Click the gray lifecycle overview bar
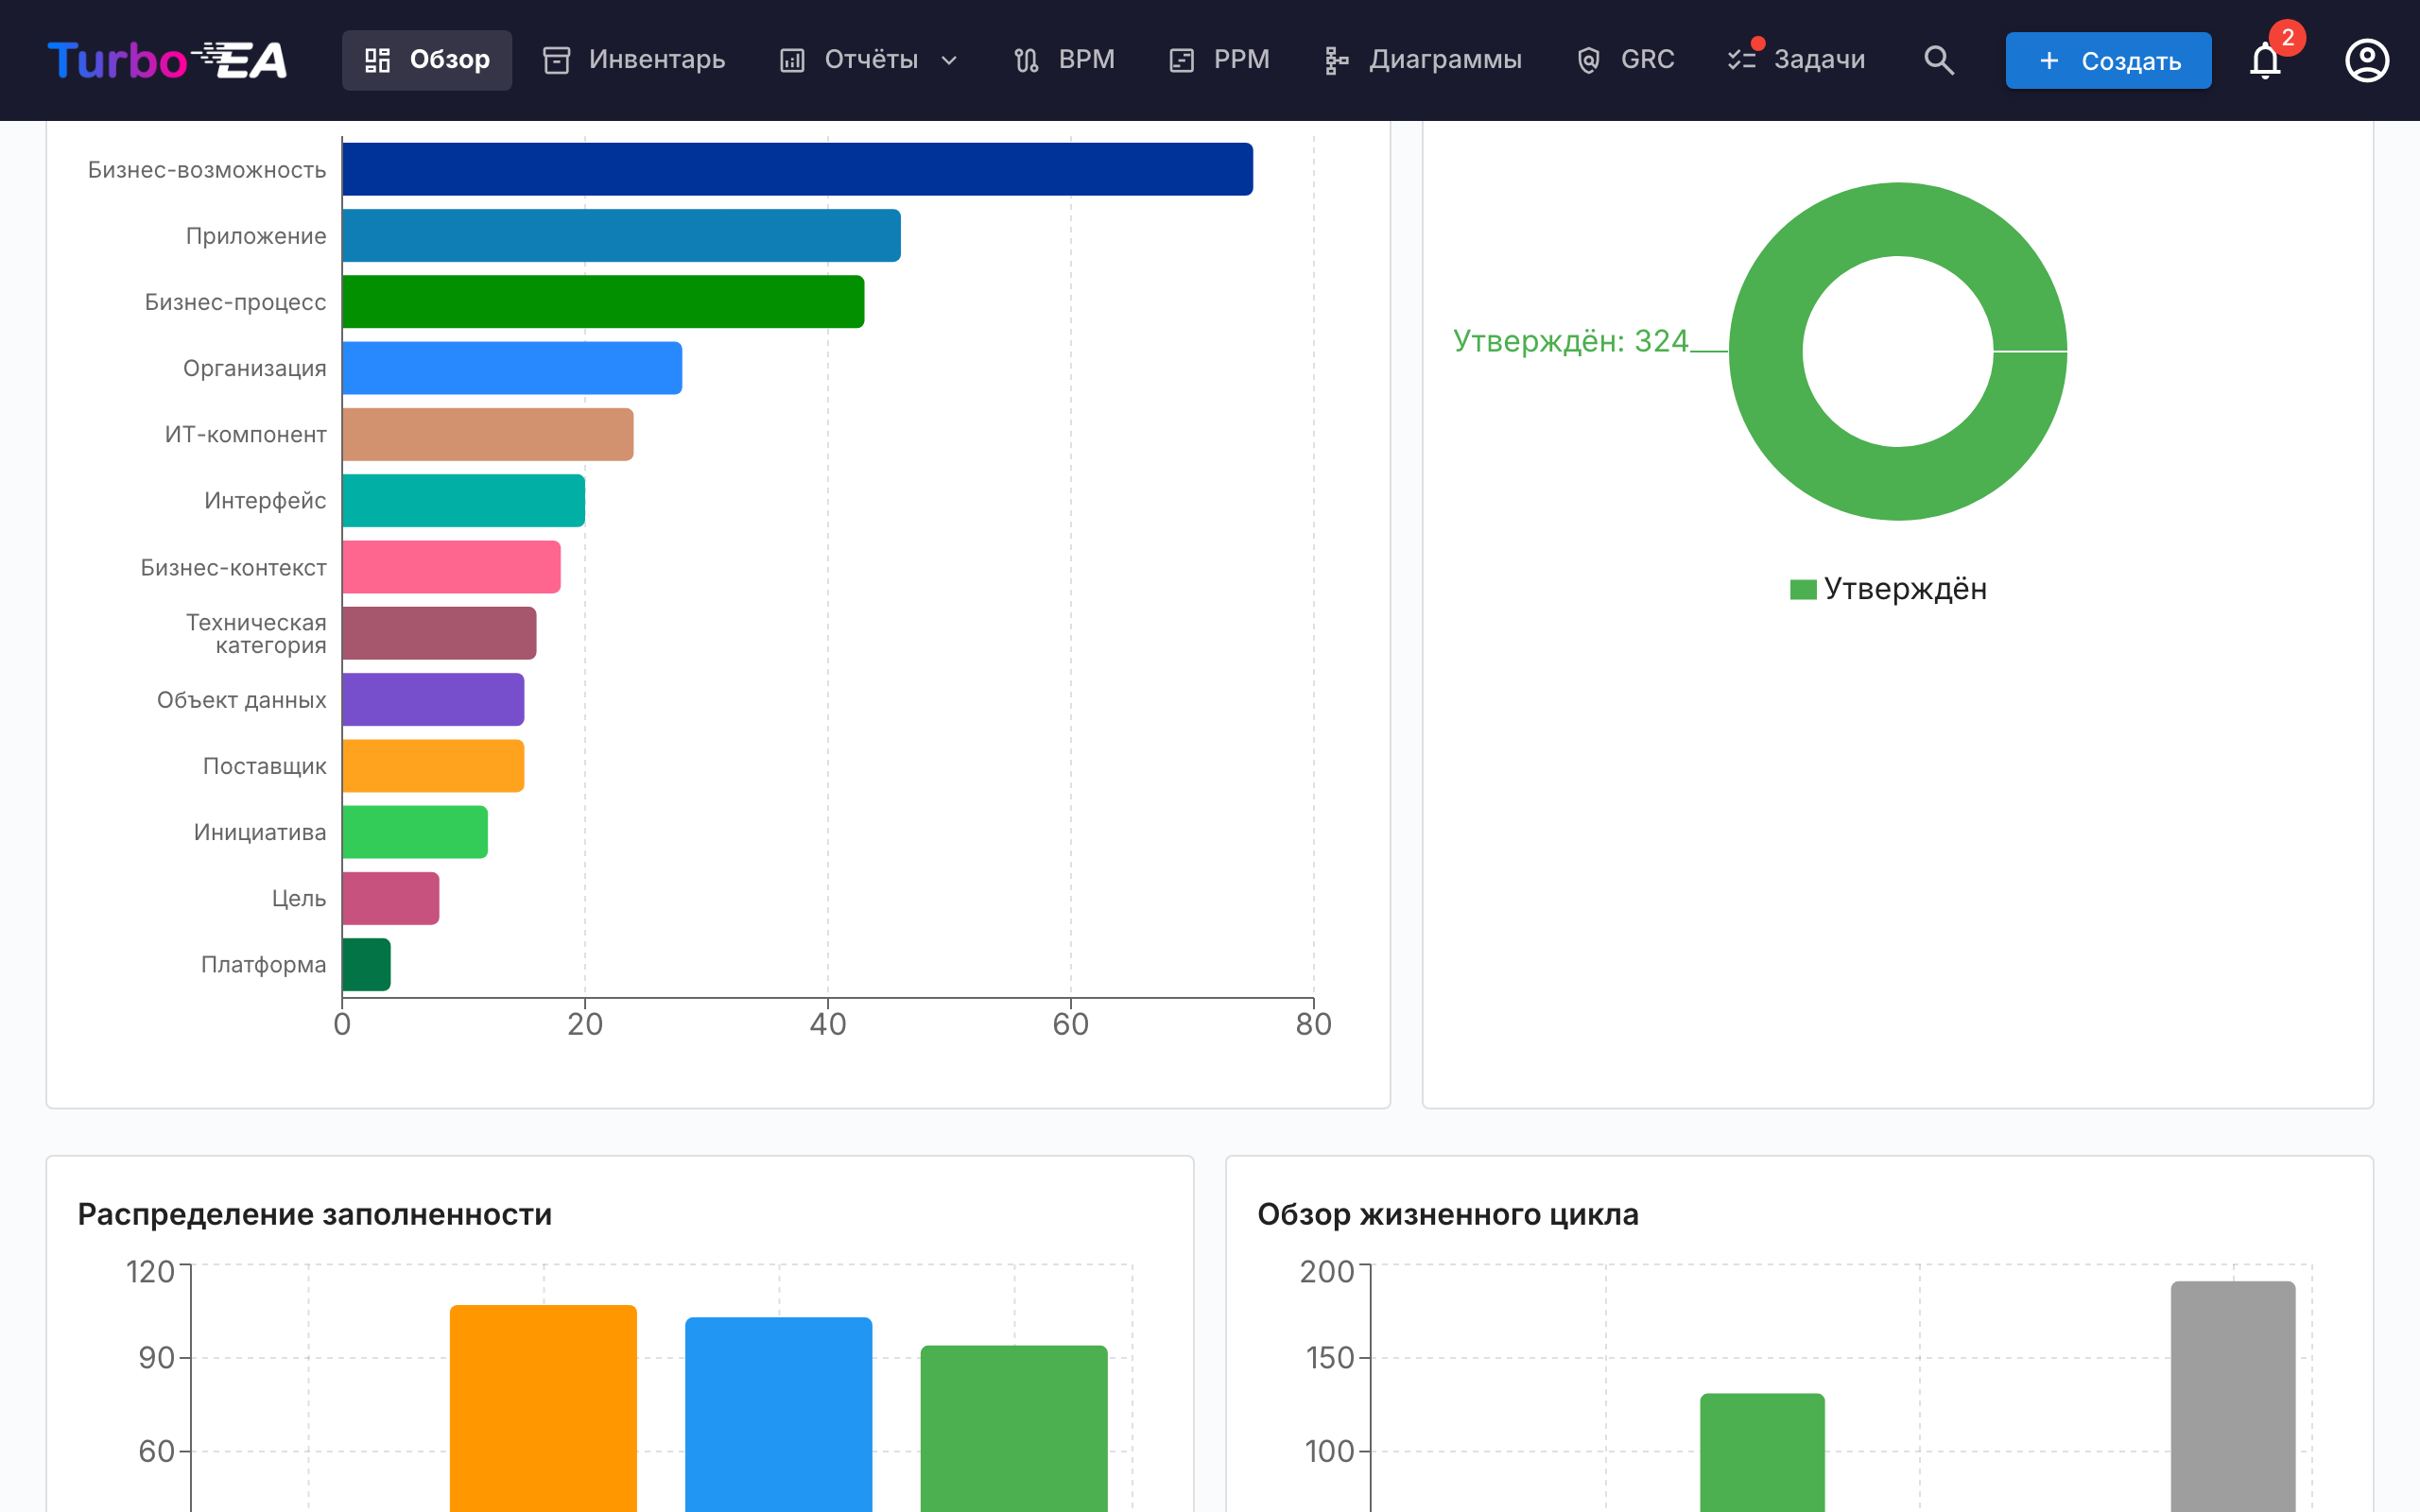Screen dimensions: 2420x1512 (2233, 1396)
